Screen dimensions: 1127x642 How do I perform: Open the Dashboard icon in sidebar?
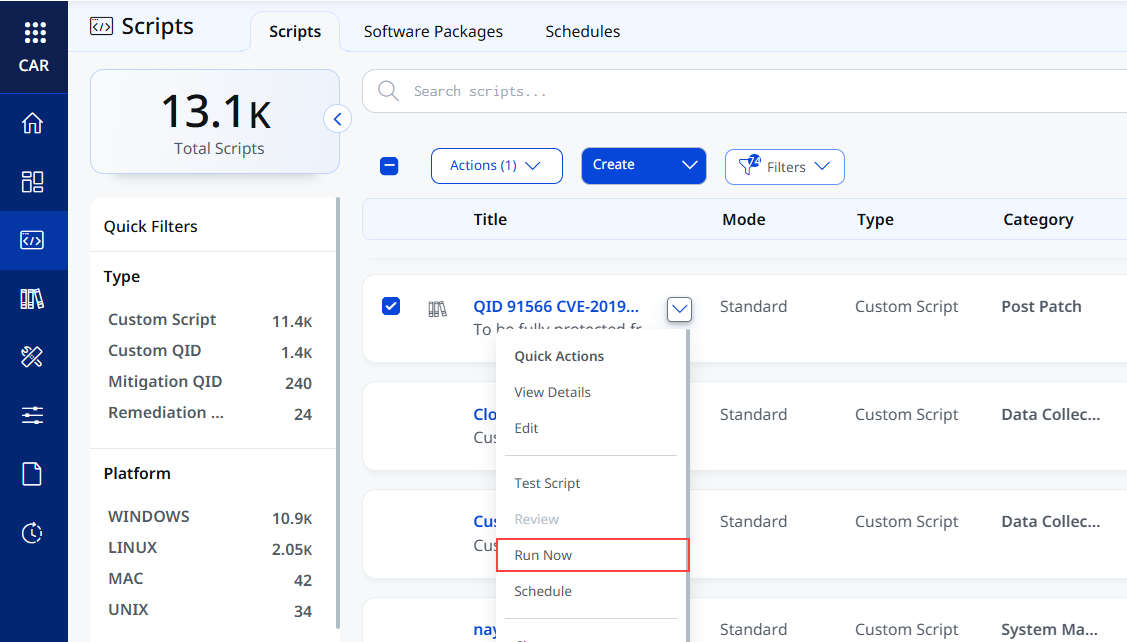click(x=32, y=181)
